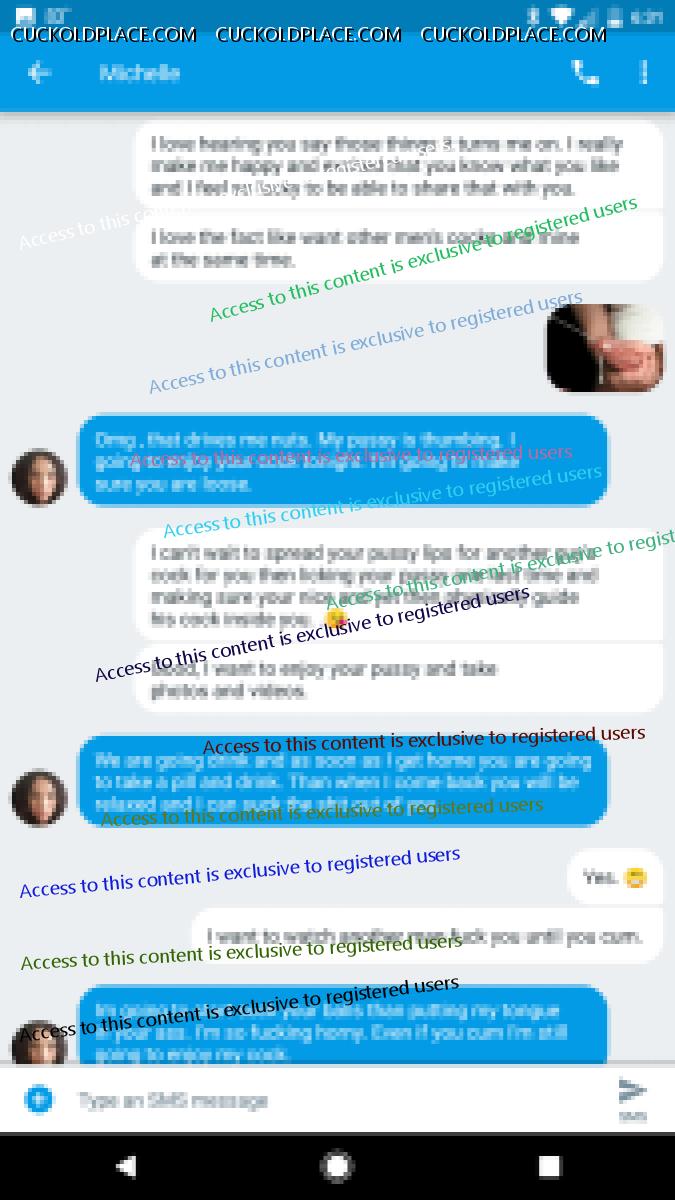
Task: Tap the Android home circle button
Action: (337, 1166)
